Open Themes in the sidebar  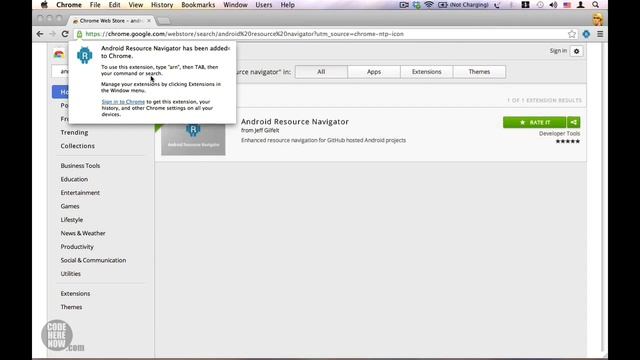point(71,307)
